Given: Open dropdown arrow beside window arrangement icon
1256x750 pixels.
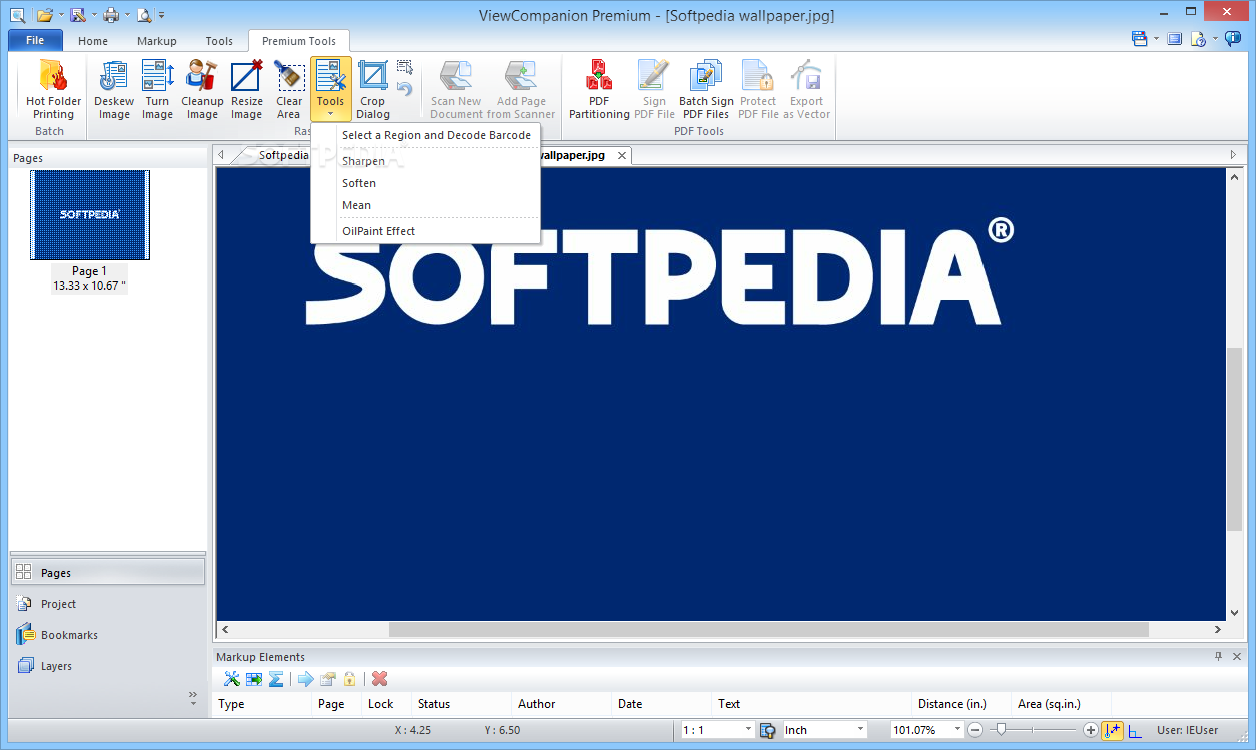Looking at the screenshot, I should (x=1156, y=40).
